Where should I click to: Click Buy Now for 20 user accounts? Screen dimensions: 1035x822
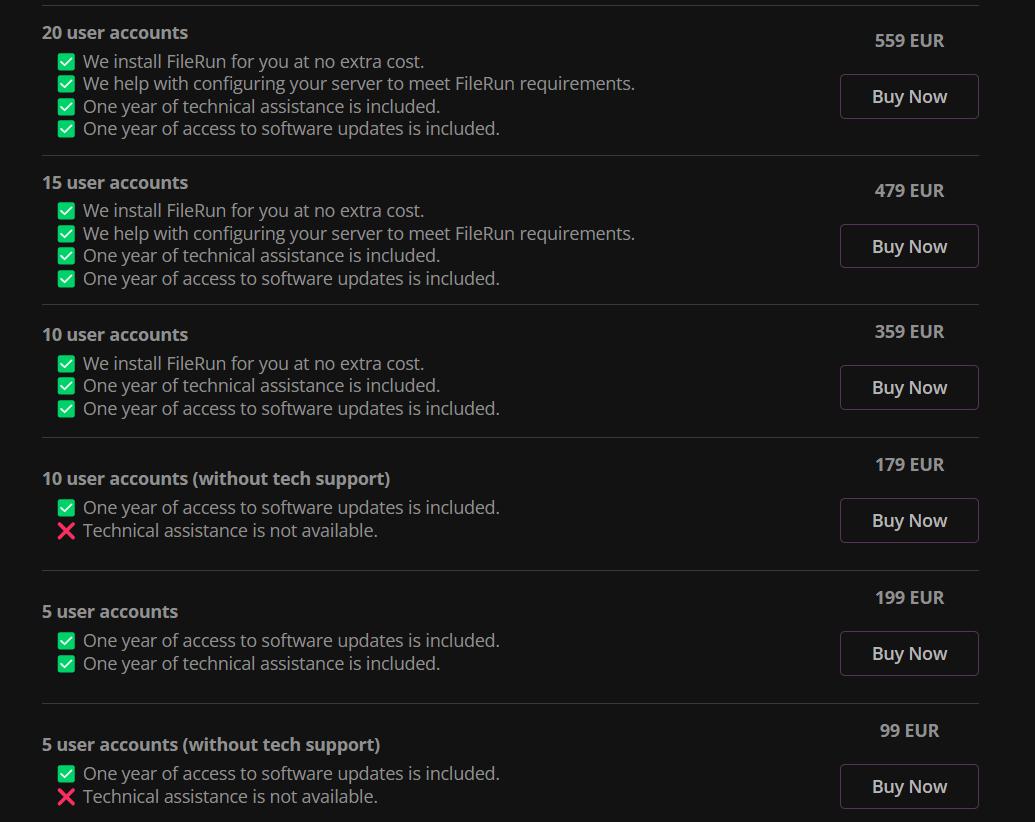click(909, 97)
